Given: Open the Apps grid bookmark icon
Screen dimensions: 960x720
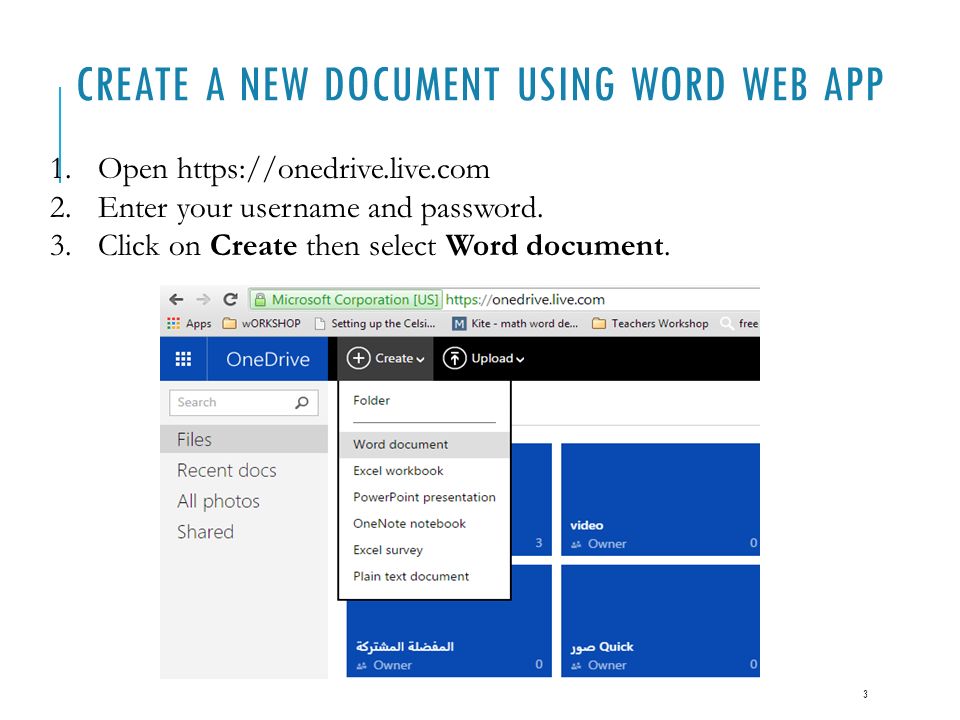Looking at the screenshot, I should click(174, 323).
